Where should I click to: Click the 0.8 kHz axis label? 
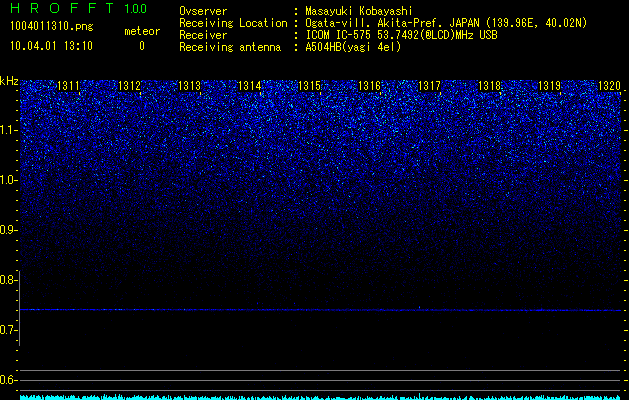point(8,280)
